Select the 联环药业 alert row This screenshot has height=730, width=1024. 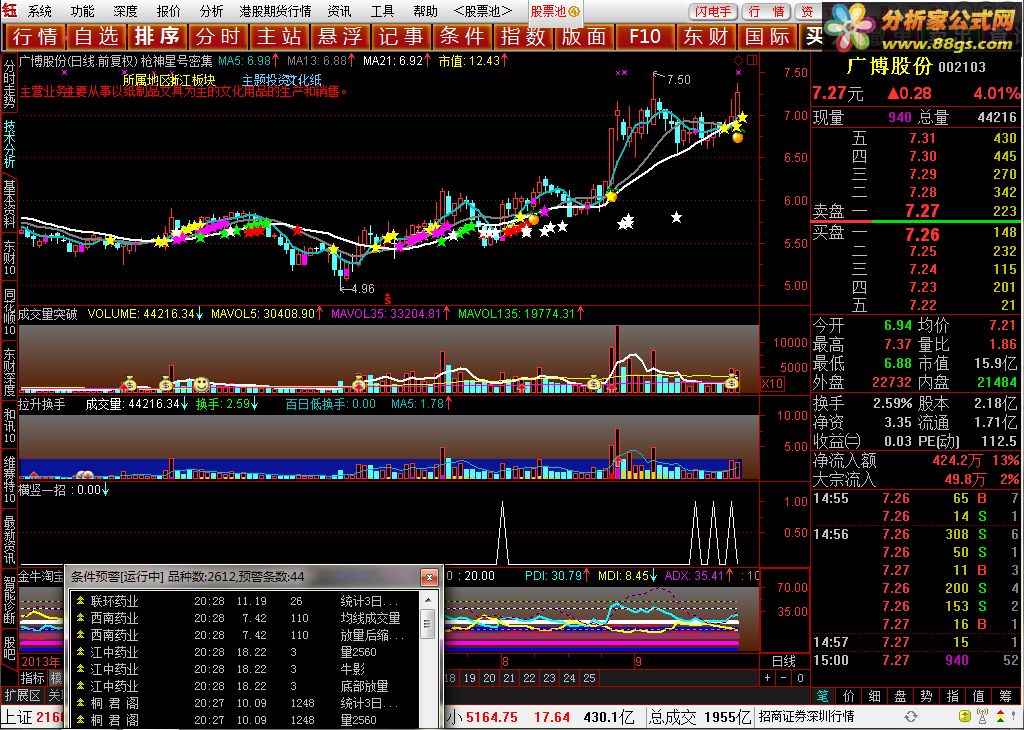pyautogui.click(x=245, y=601)
